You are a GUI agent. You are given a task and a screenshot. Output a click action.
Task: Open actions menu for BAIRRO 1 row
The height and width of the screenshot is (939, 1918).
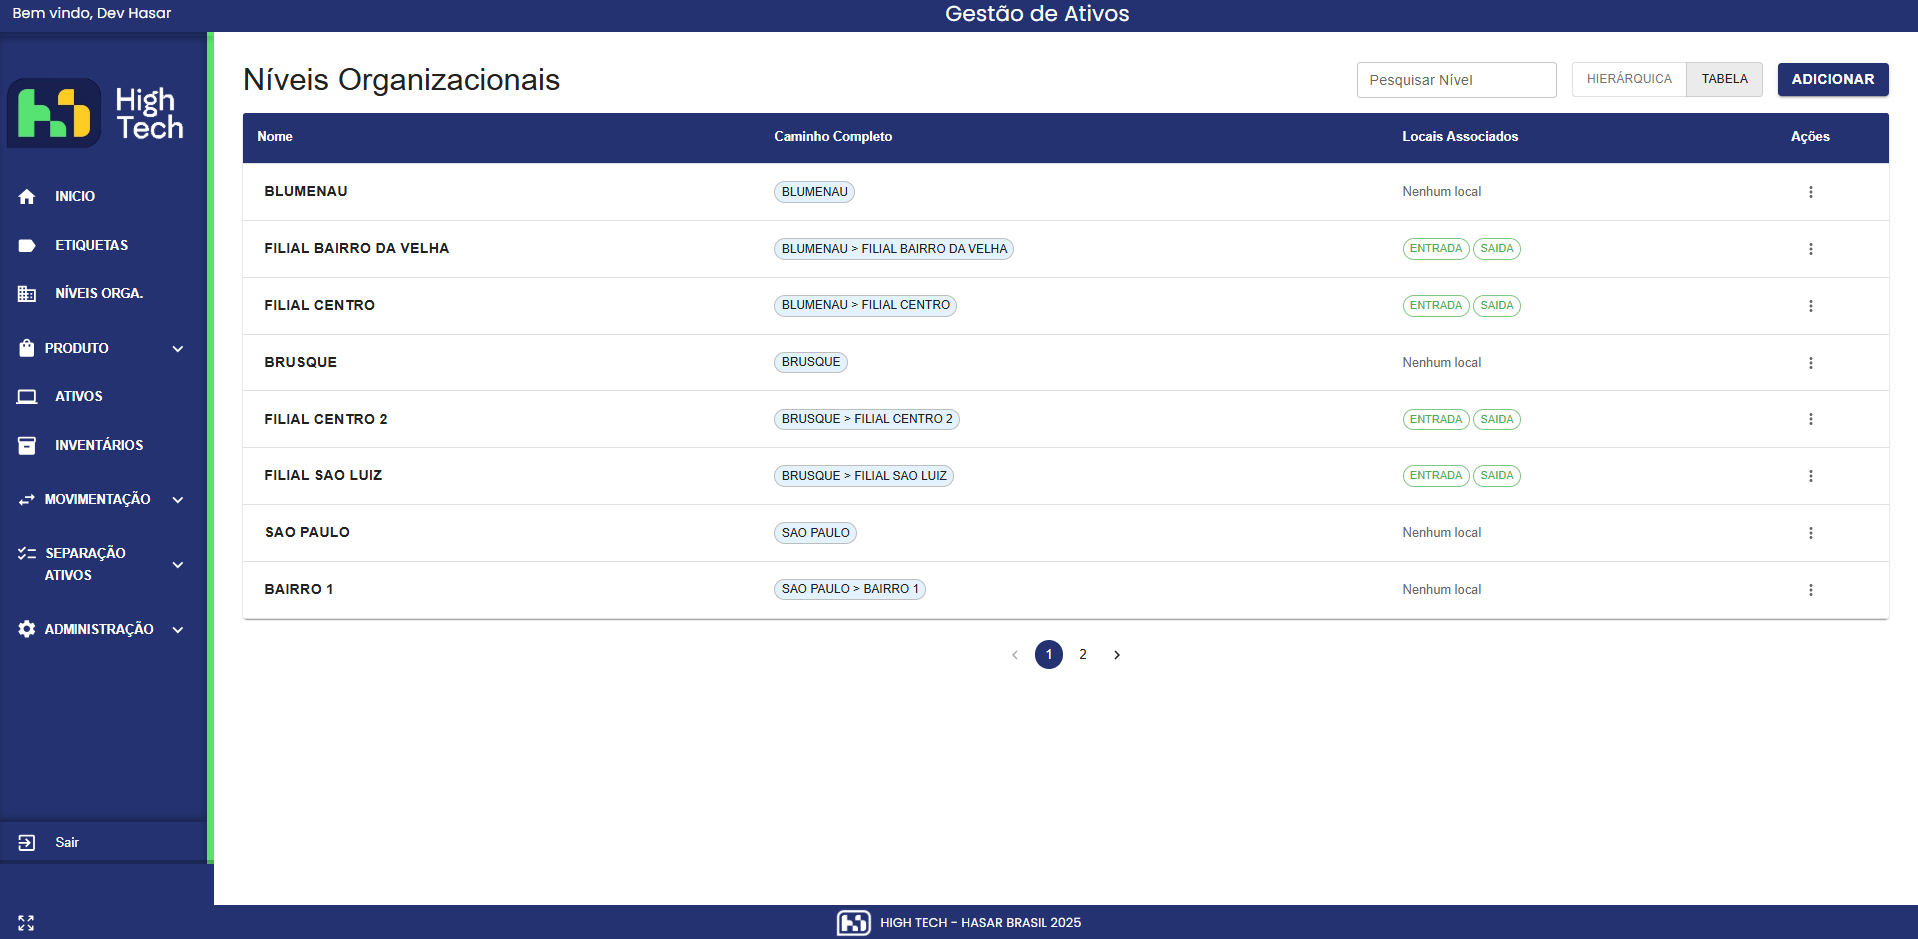(x=1810, y=590)
